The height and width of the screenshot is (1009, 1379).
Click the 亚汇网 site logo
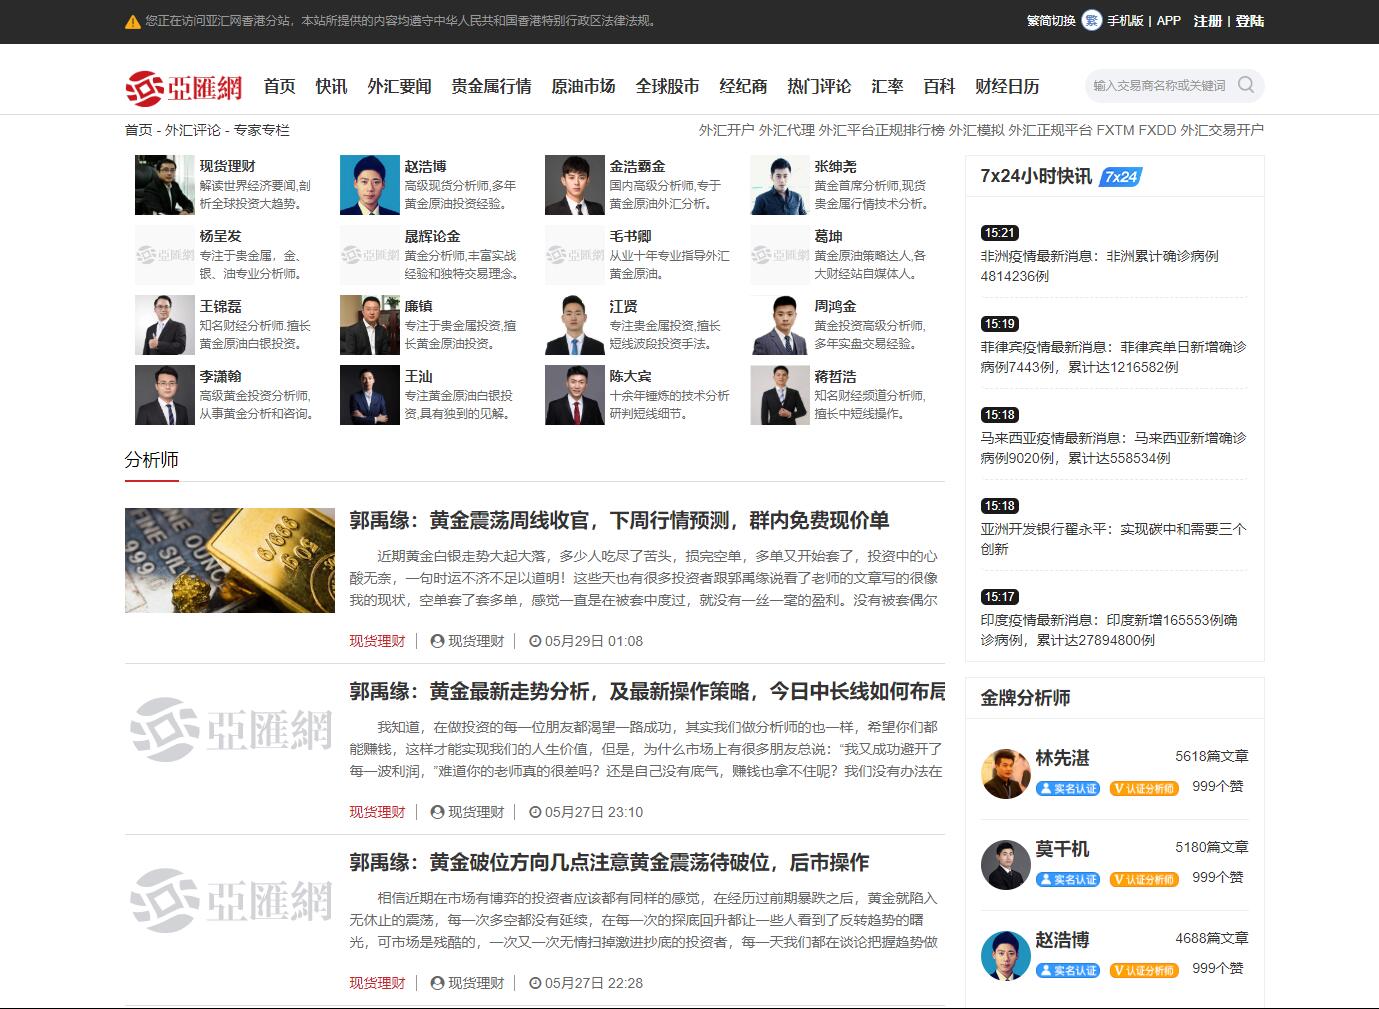tap(184, 88)
